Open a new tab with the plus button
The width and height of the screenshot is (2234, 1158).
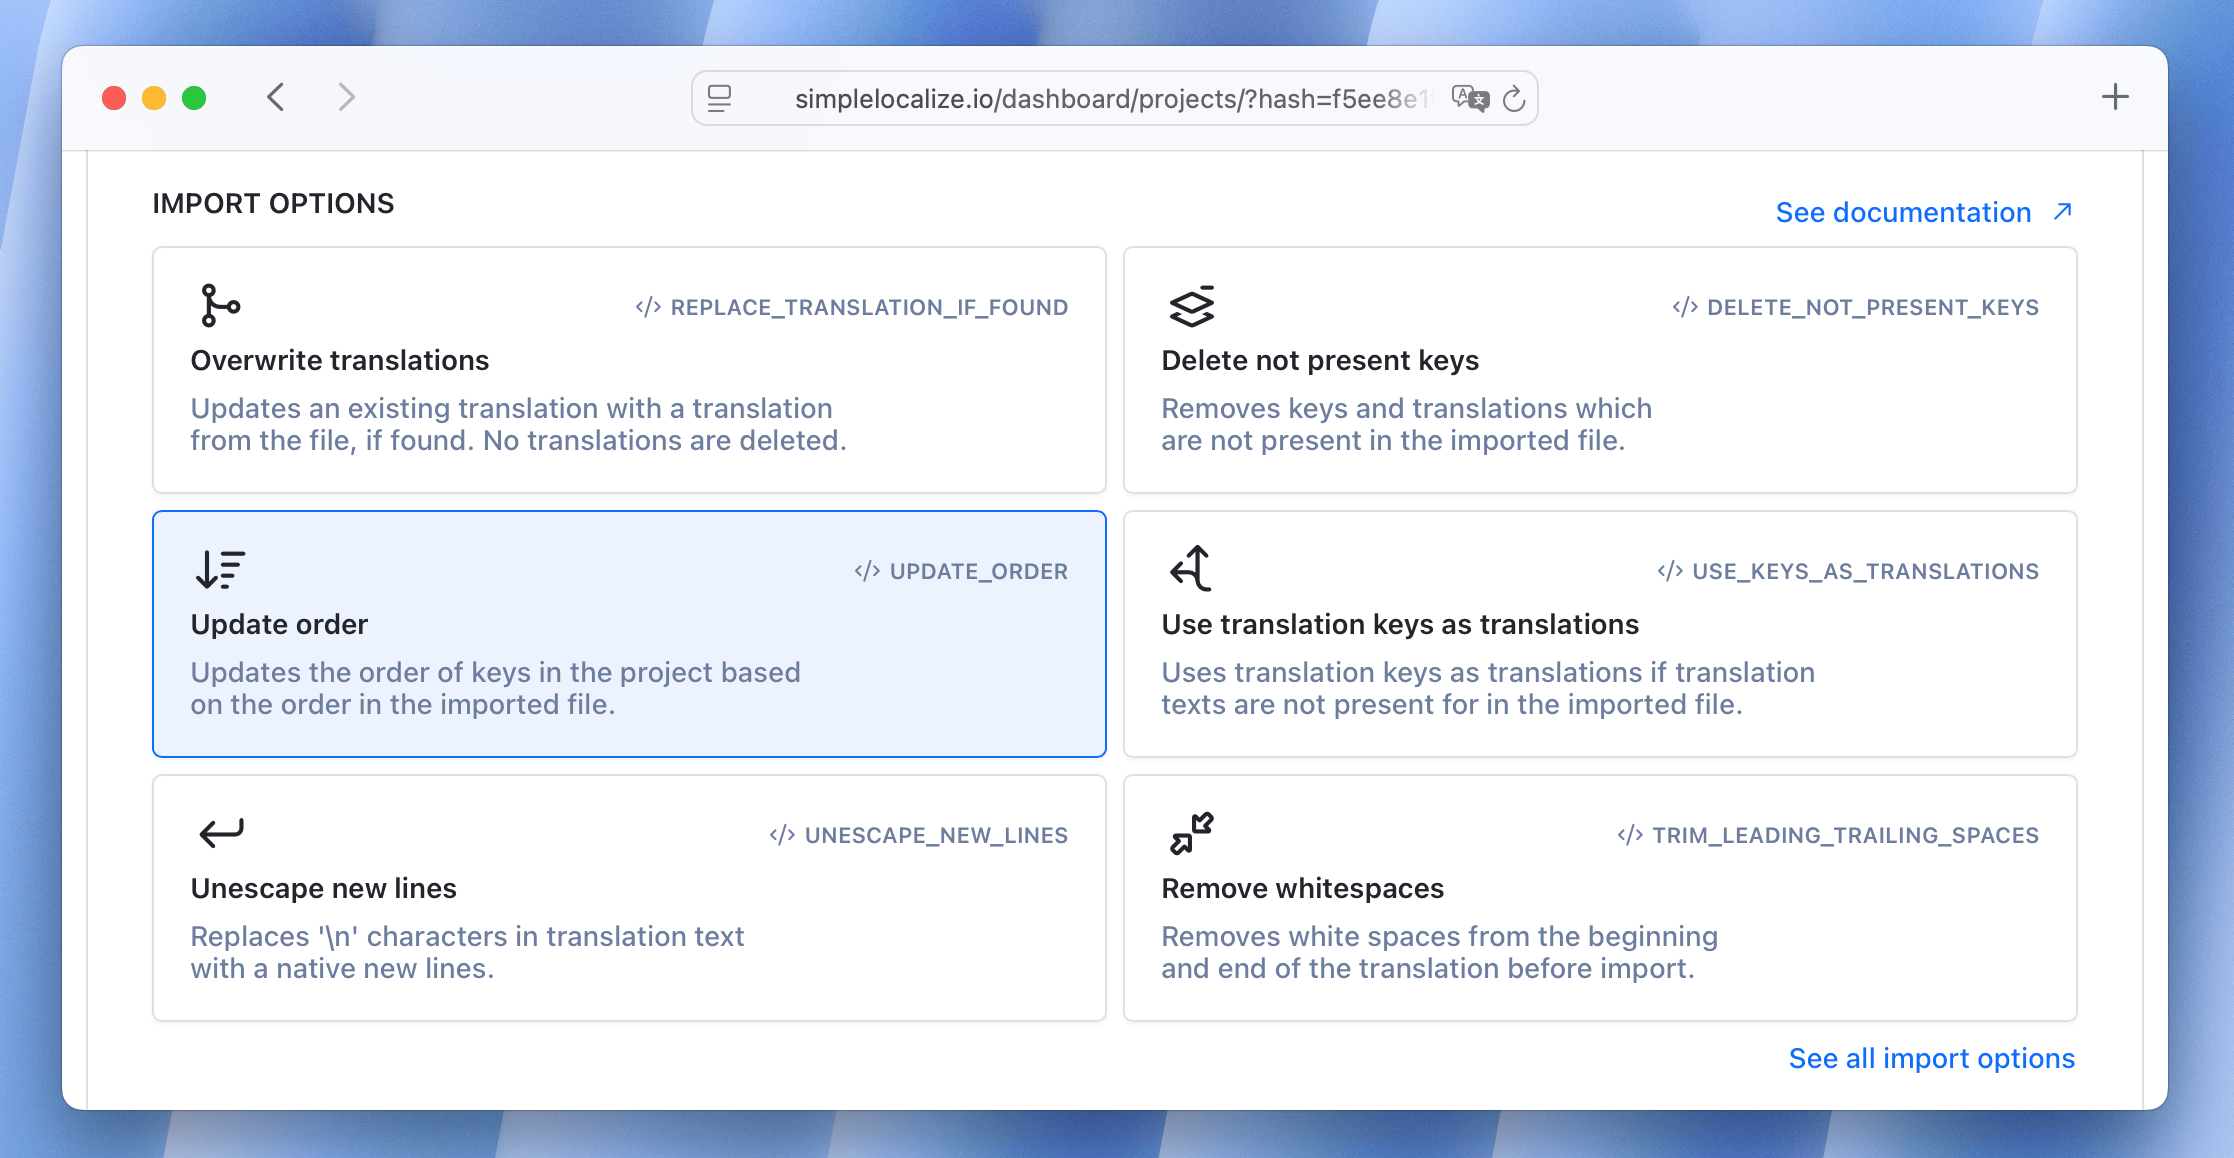point(2115,97)
